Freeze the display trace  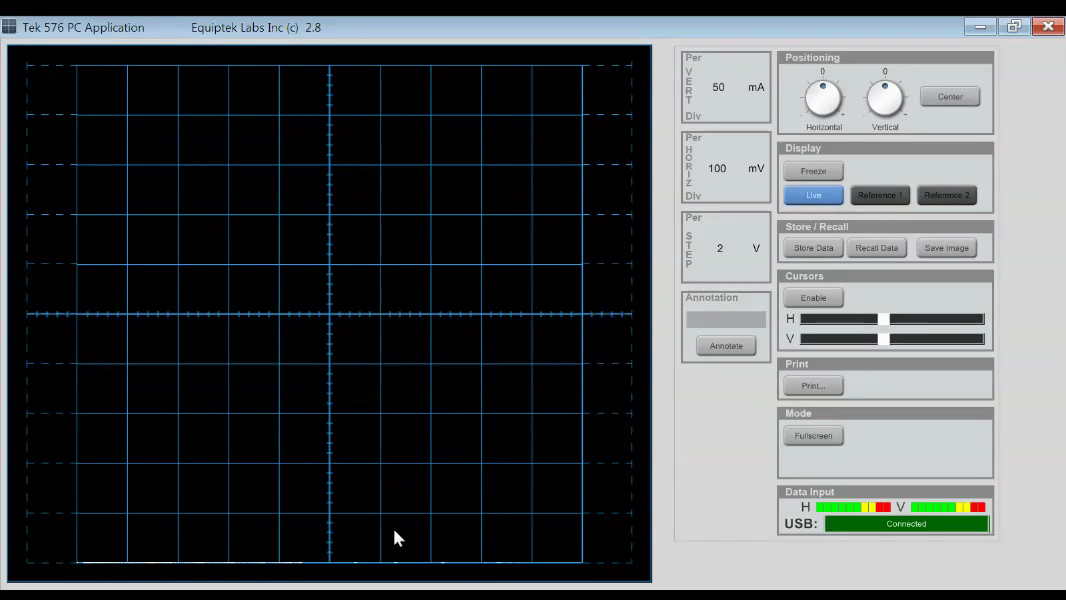point(813,171)
